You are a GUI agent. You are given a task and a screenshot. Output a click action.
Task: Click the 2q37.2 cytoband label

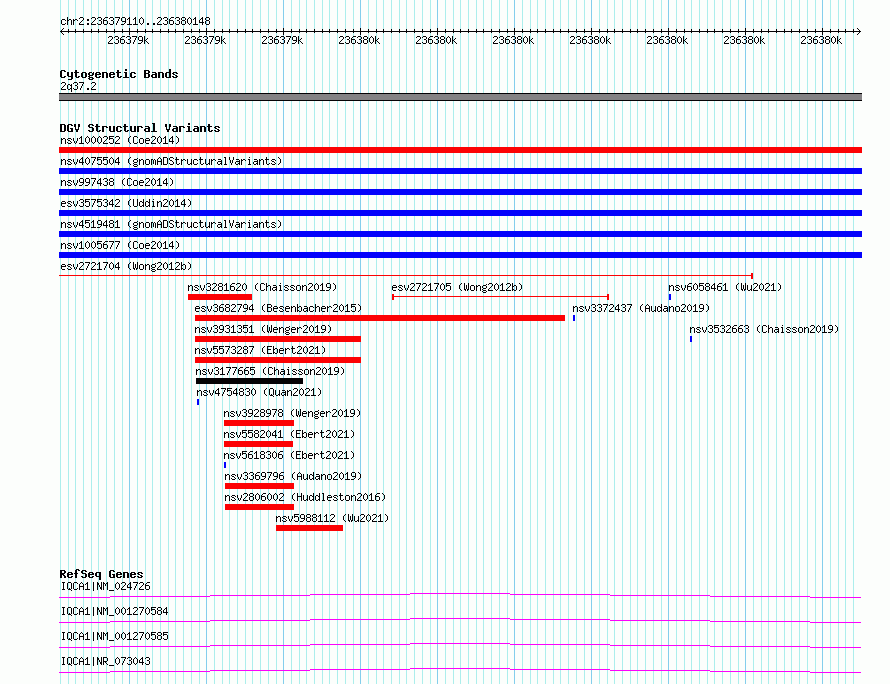(78, 86)
